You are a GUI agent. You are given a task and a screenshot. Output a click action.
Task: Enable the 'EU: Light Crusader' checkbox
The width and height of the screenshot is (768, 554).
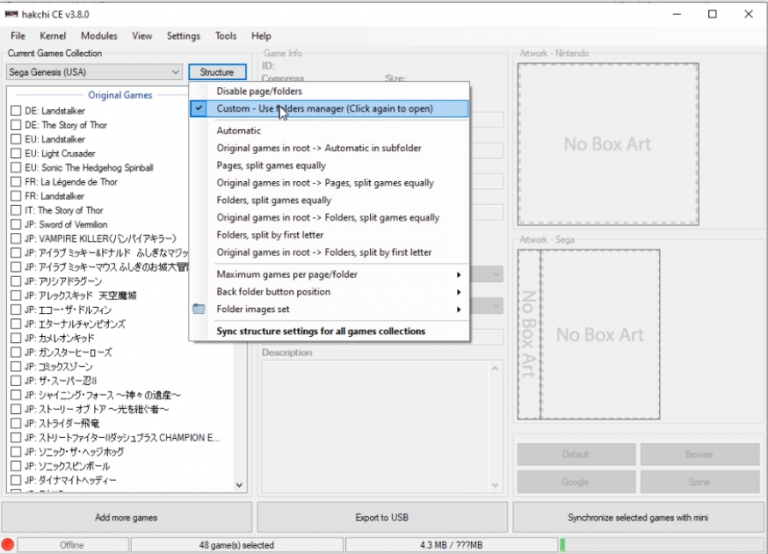click(x=15, y=154)
